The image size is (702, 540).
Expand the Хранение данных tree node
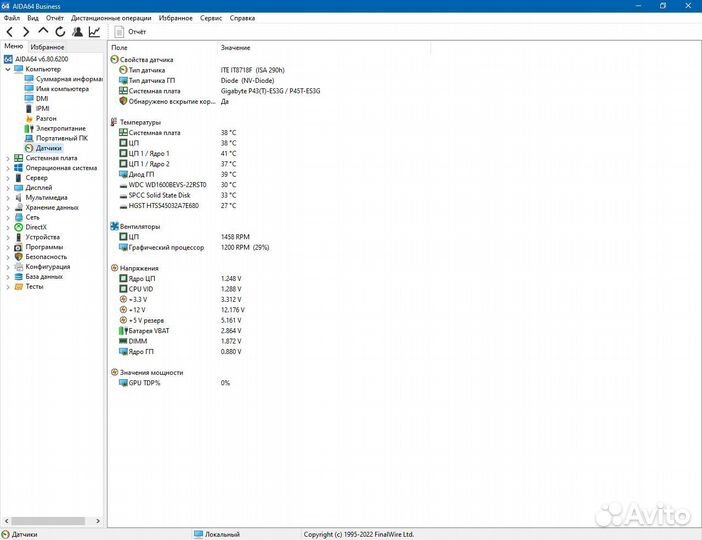(8, 207)
